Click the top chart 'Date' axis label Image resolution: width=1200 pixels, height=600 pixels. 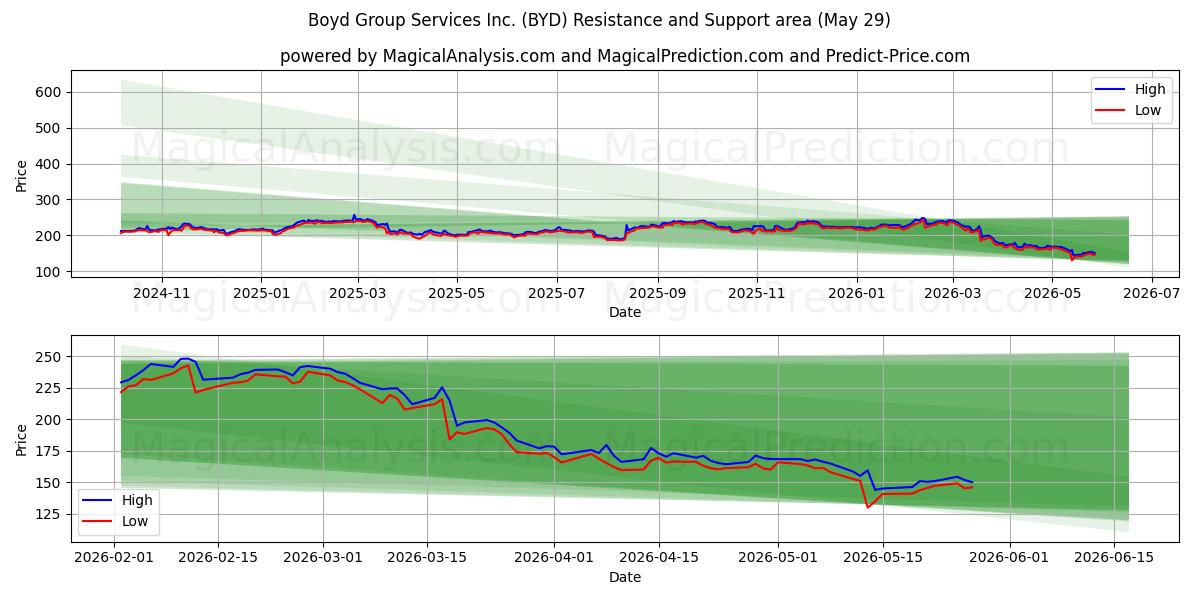coord(625,313)
